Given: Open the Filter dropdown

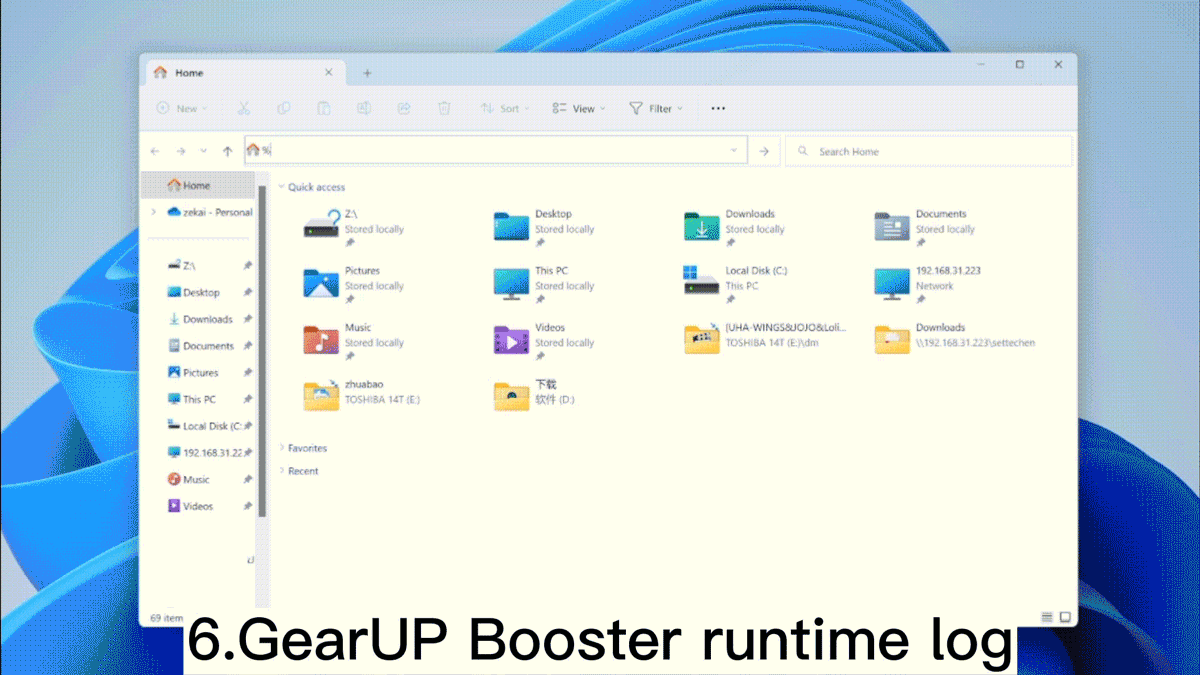Looking at the screenshot, I should pyautogui.click(x=656, y=108).
